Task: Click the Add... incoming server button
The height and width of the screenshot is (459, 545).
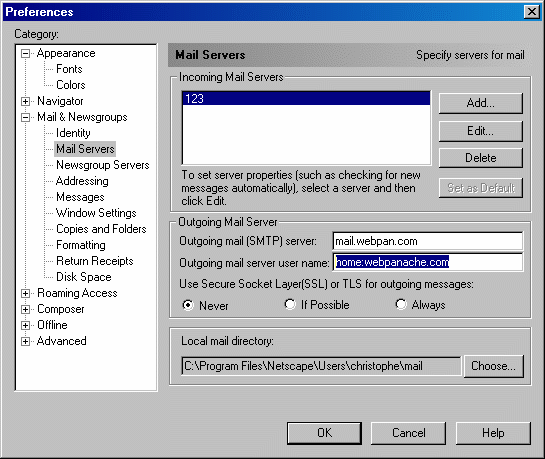Action: click(x=481, y=103)
